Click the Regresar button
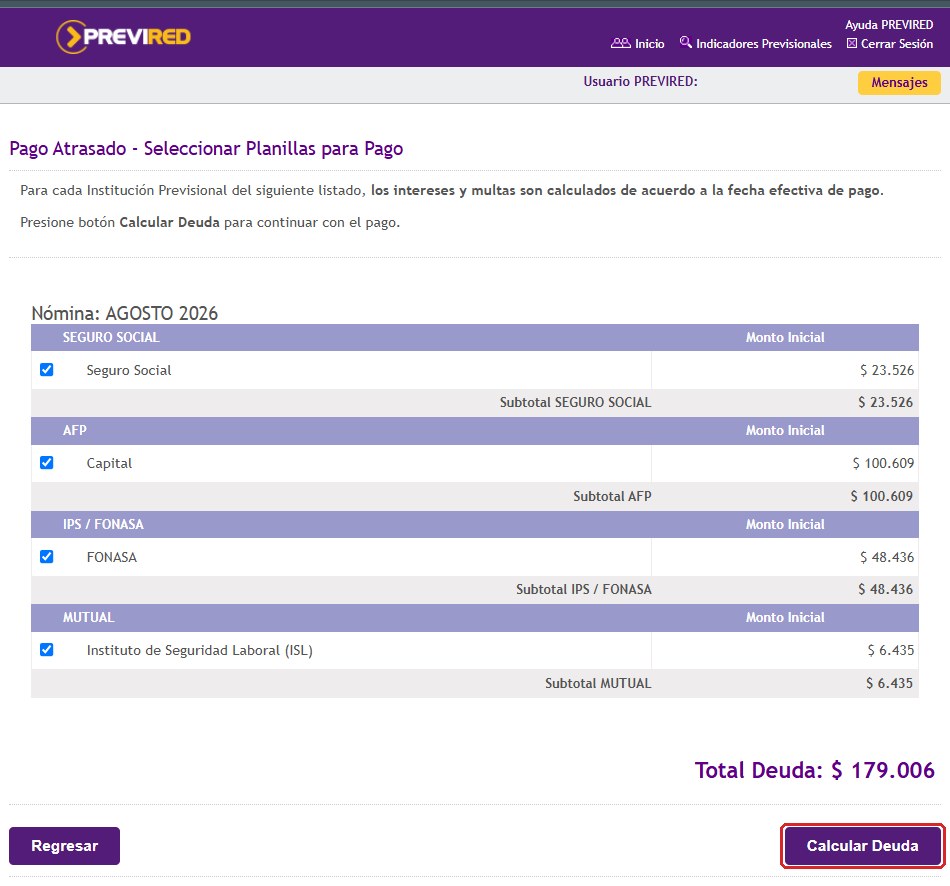 click(x=64, y=846)
